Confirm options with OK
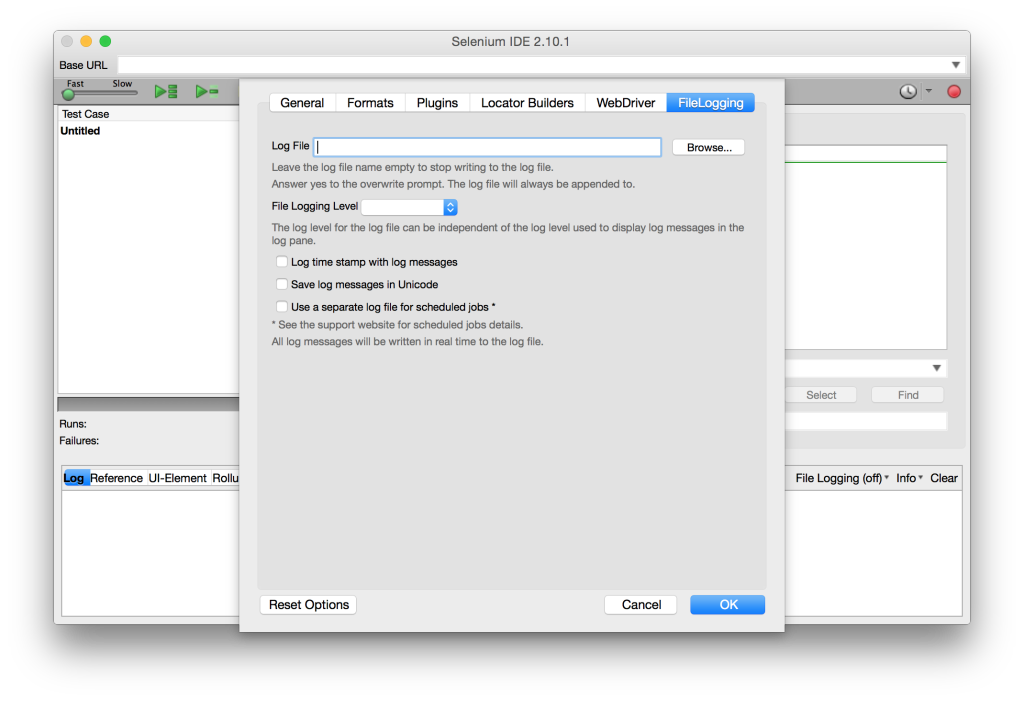 pyautogui.click(x=728, y=604)
